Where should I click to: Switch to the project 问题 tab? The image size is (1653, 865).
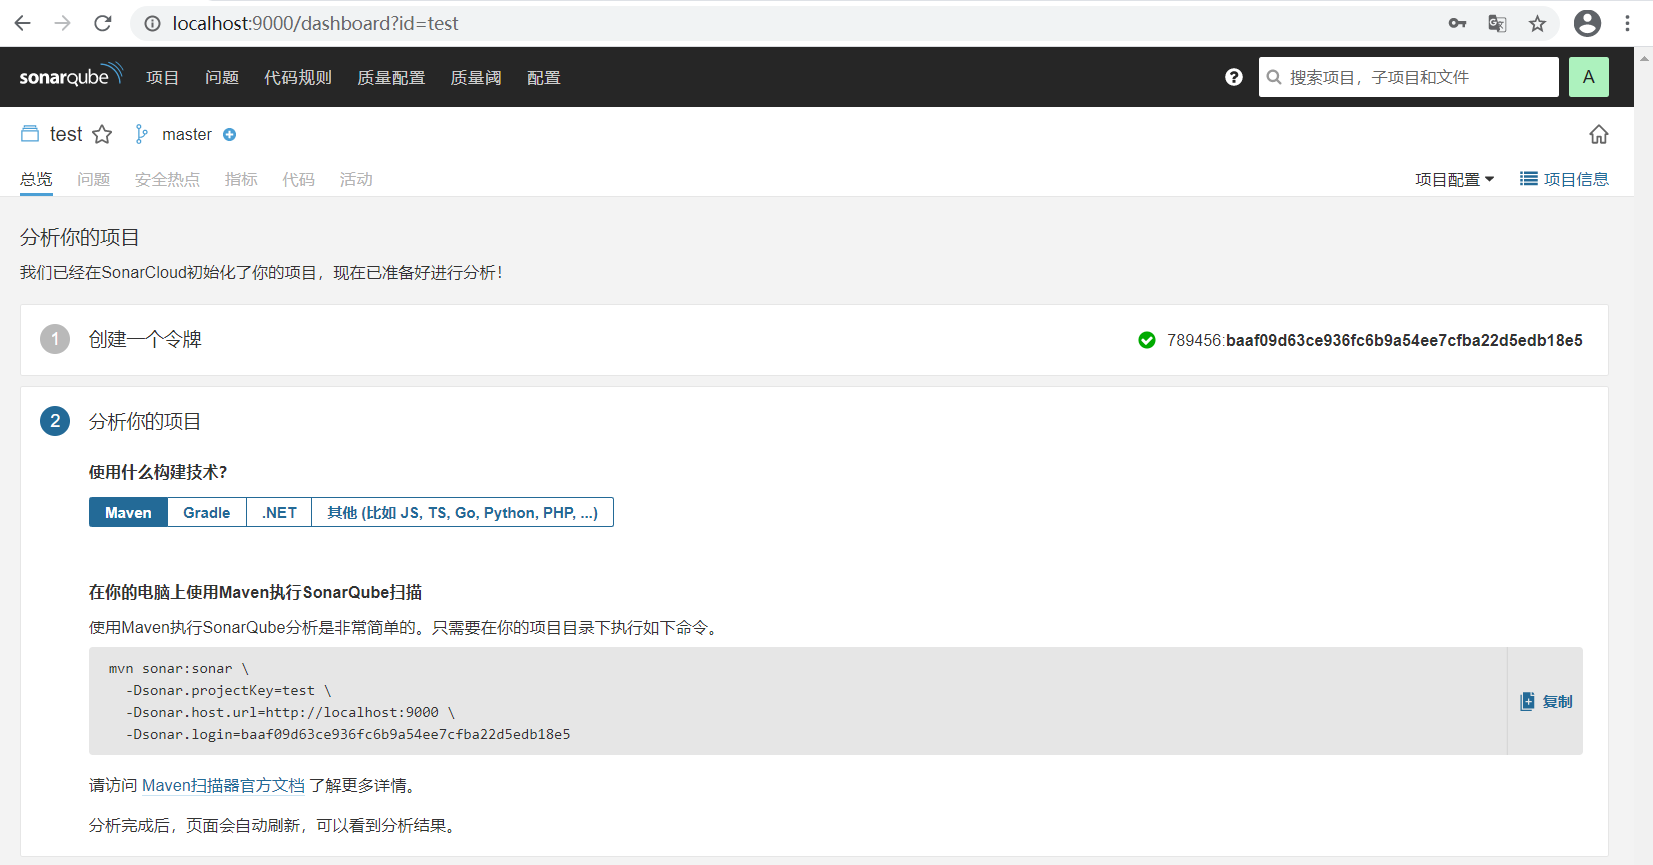(94, 179)
